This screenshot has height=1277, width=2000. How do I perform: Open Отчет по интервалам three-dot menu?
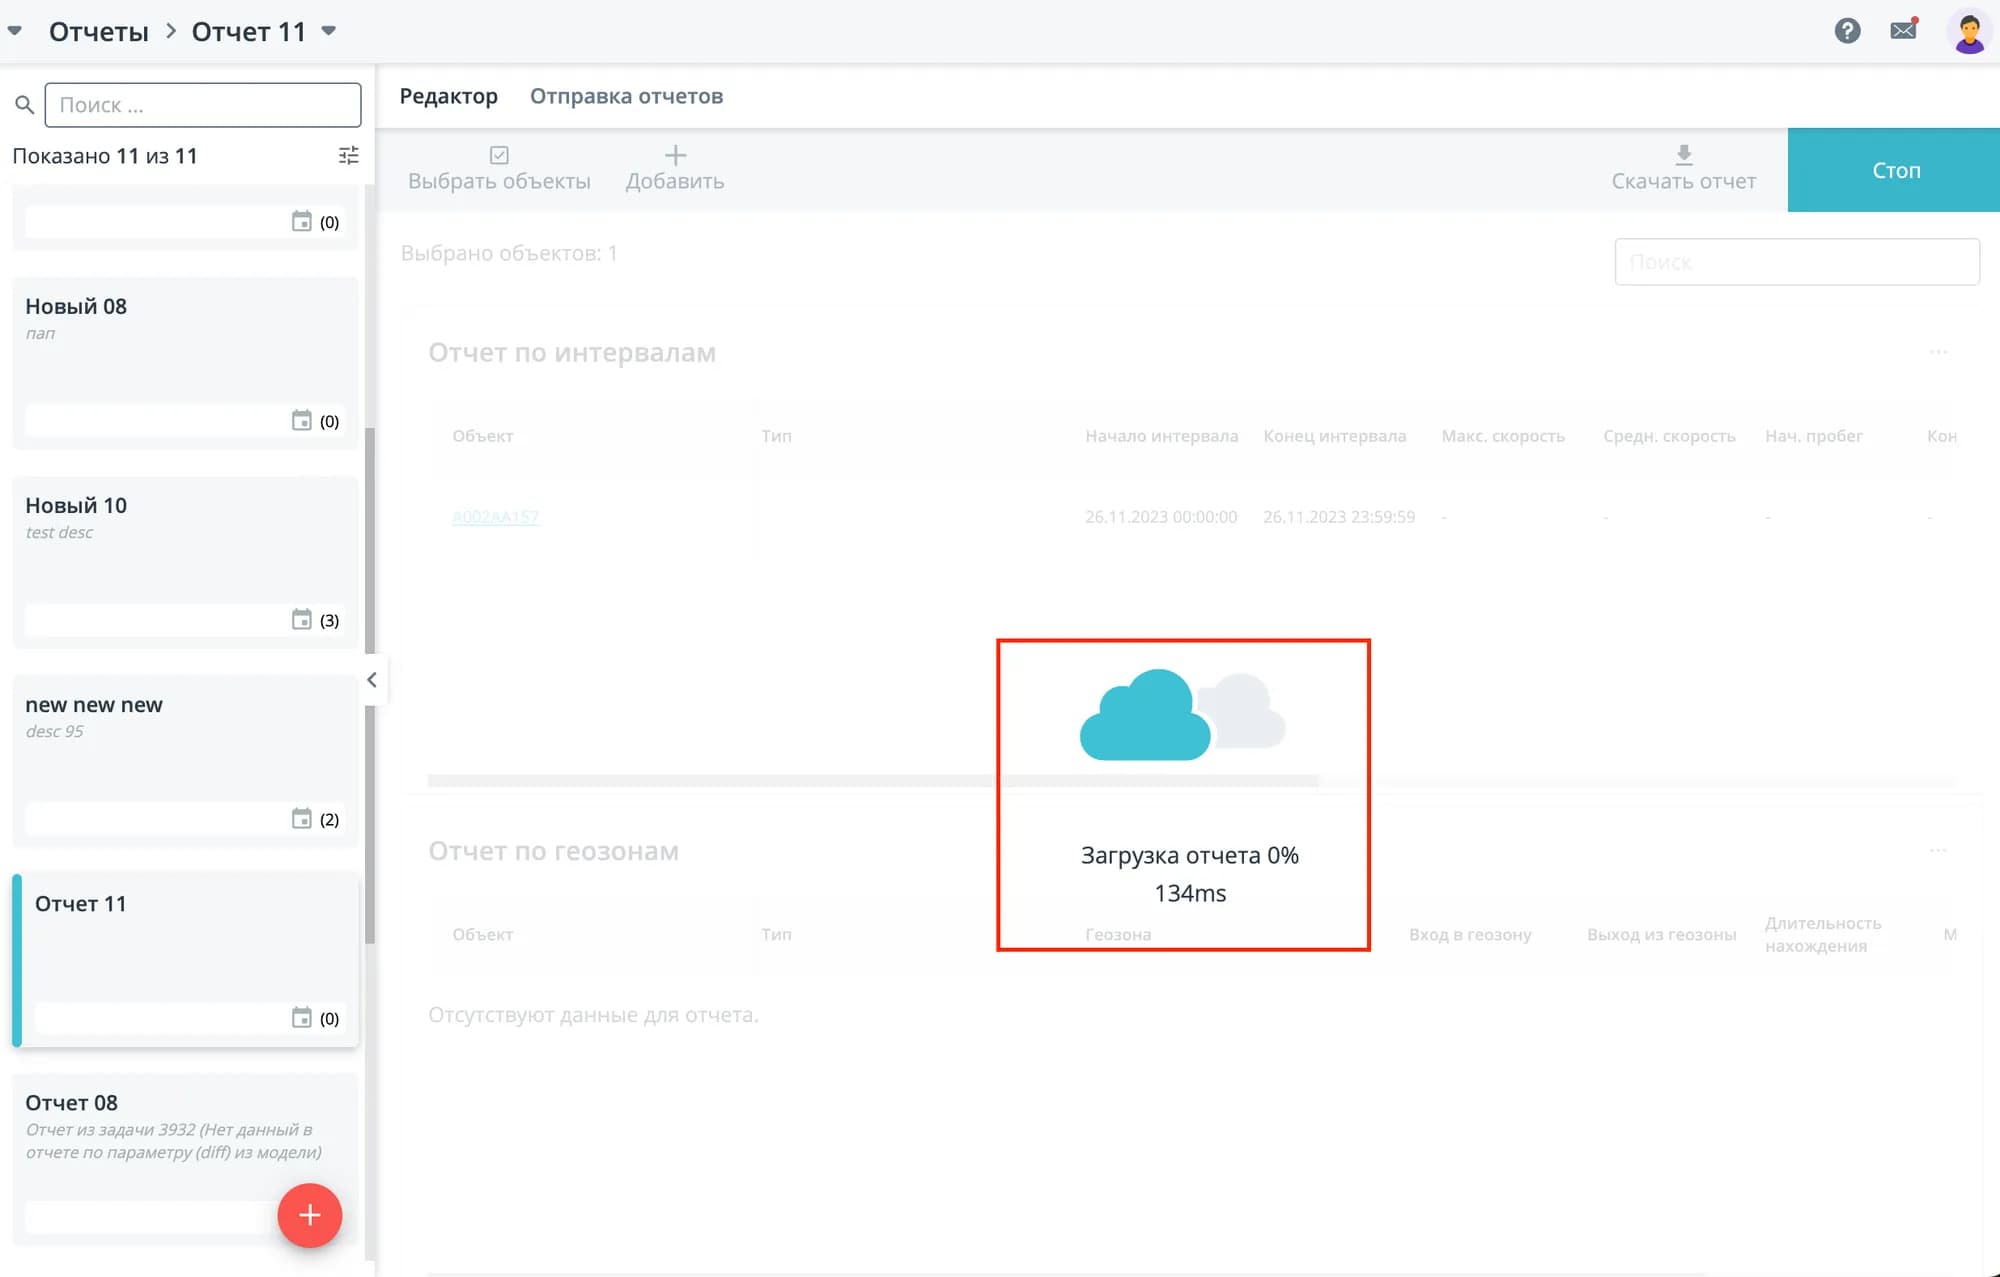(1938, 352)
